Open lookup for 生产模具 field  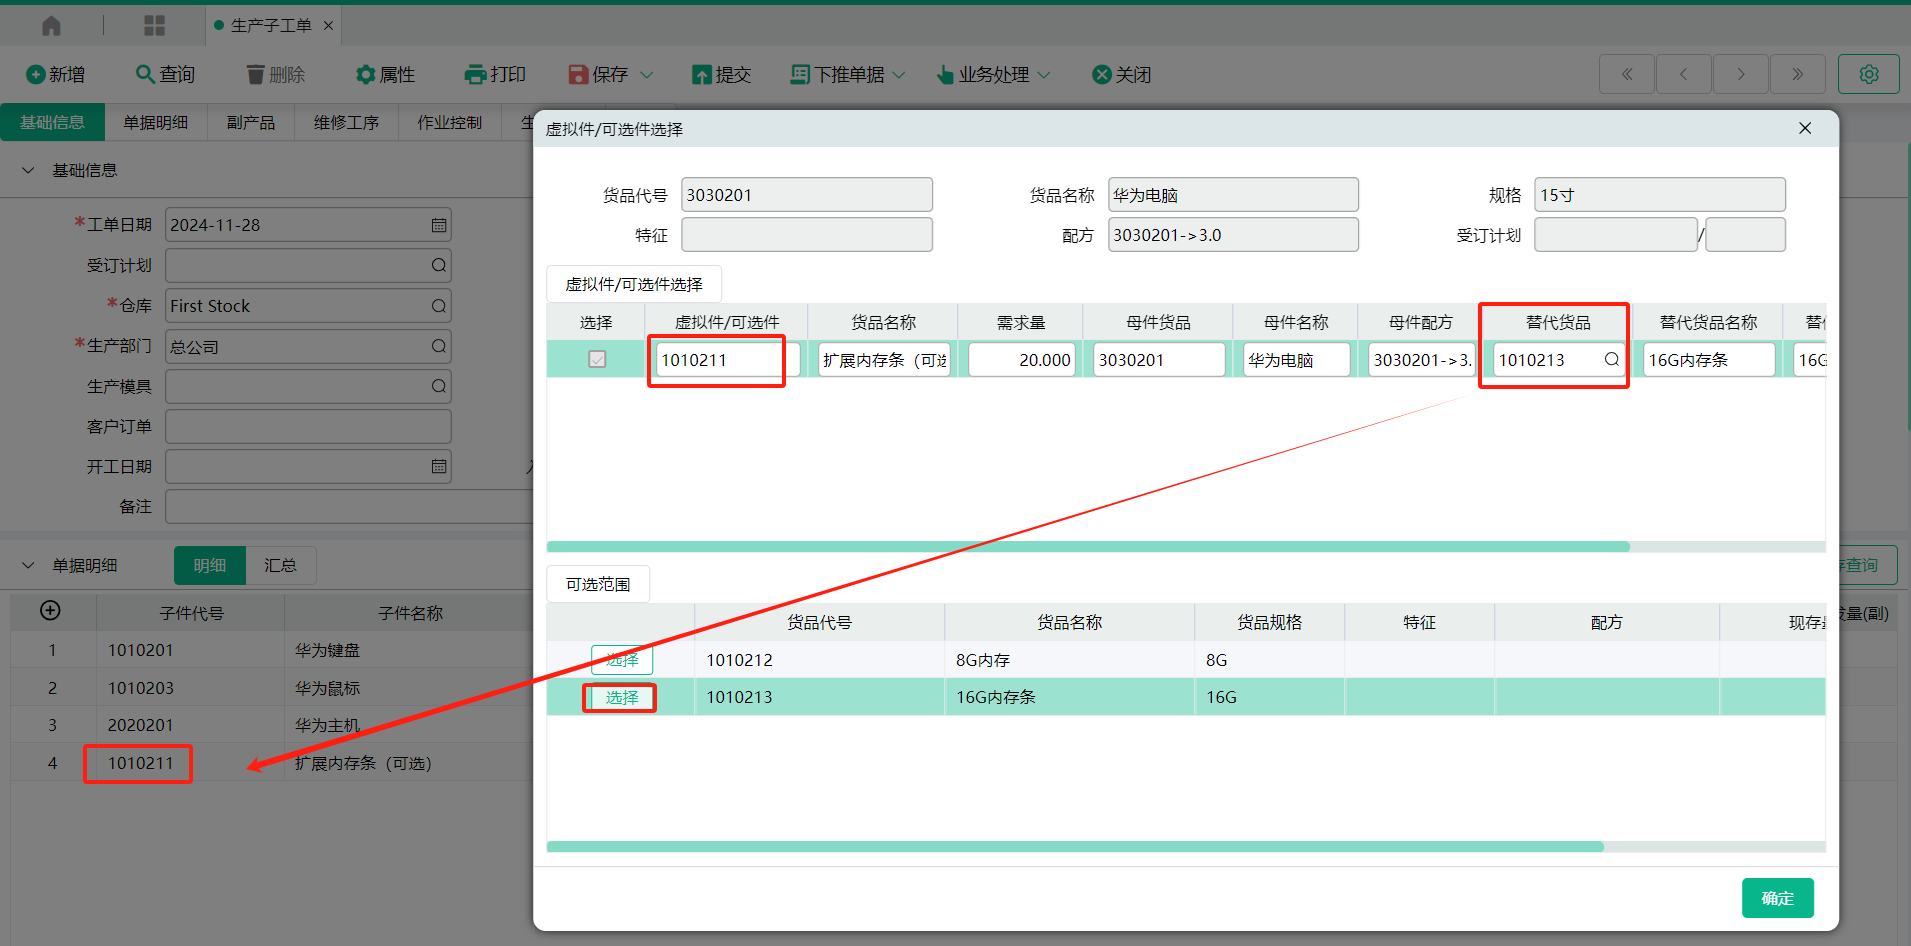coord(439,386)
